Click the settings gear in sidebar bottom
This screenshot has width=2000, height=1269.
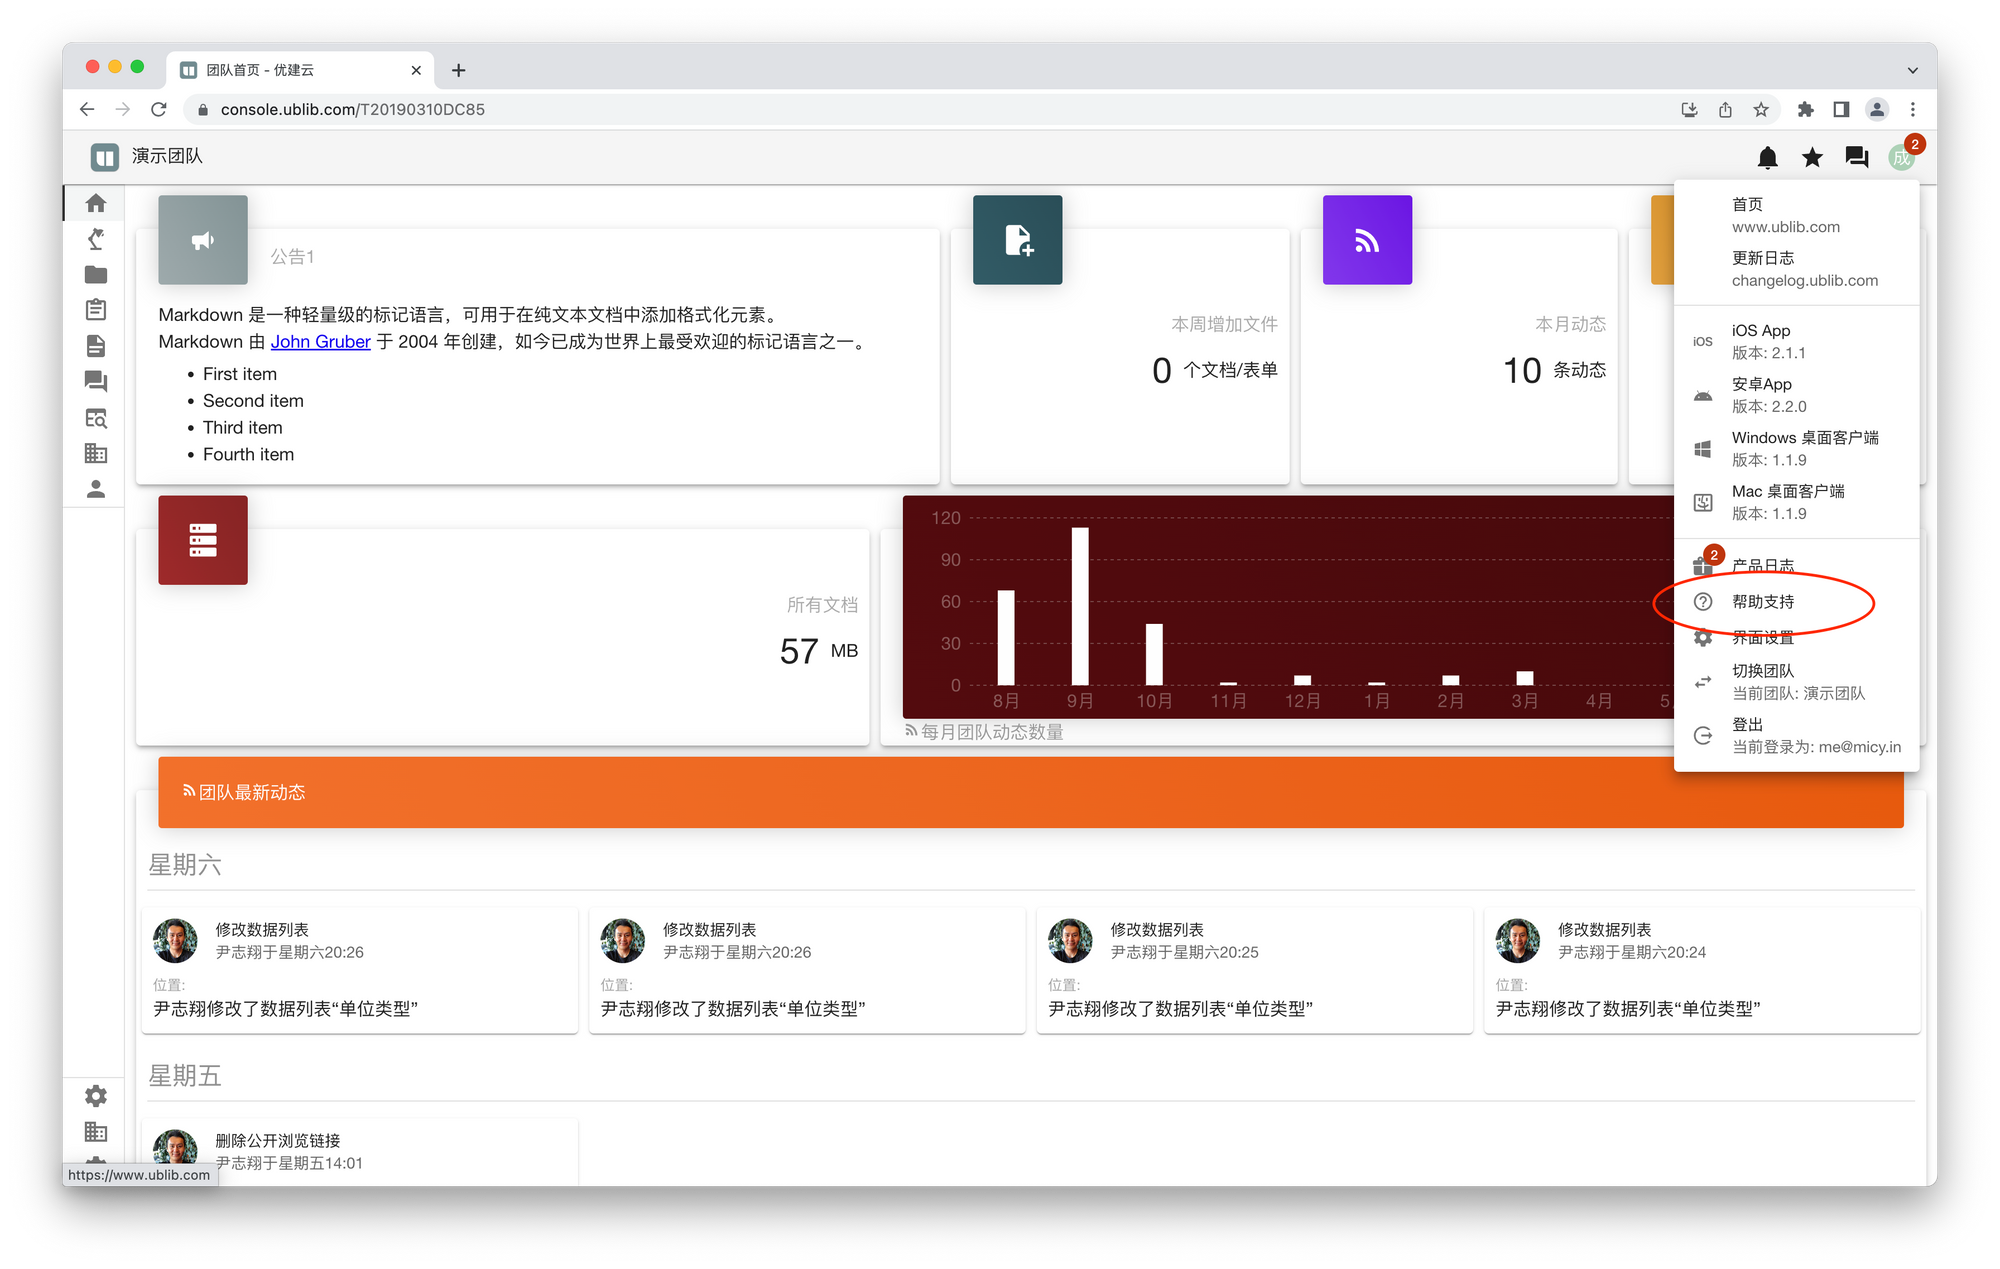click(x=96, y=1096)
